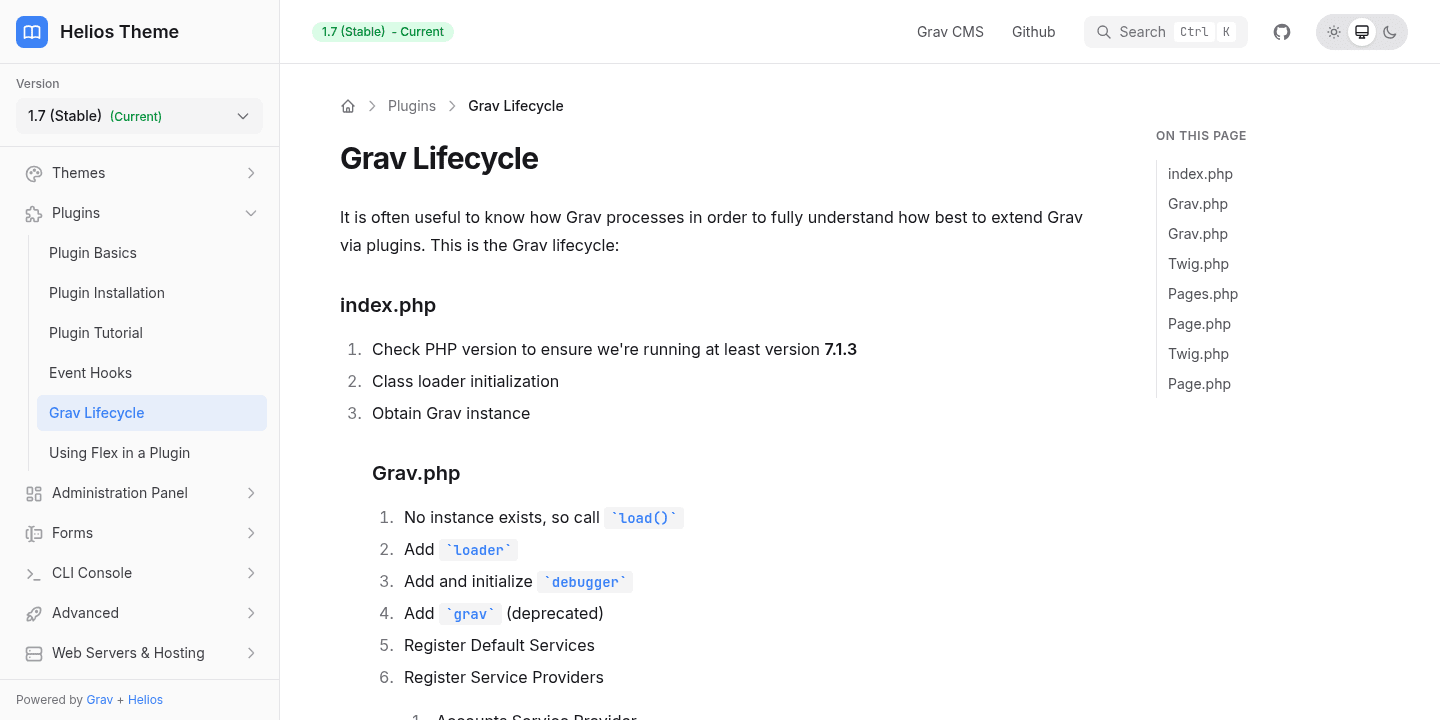Collapse the Plugins section chevron
The image size is (1440, 720).
pyautogui.click(x=251, y=213)
